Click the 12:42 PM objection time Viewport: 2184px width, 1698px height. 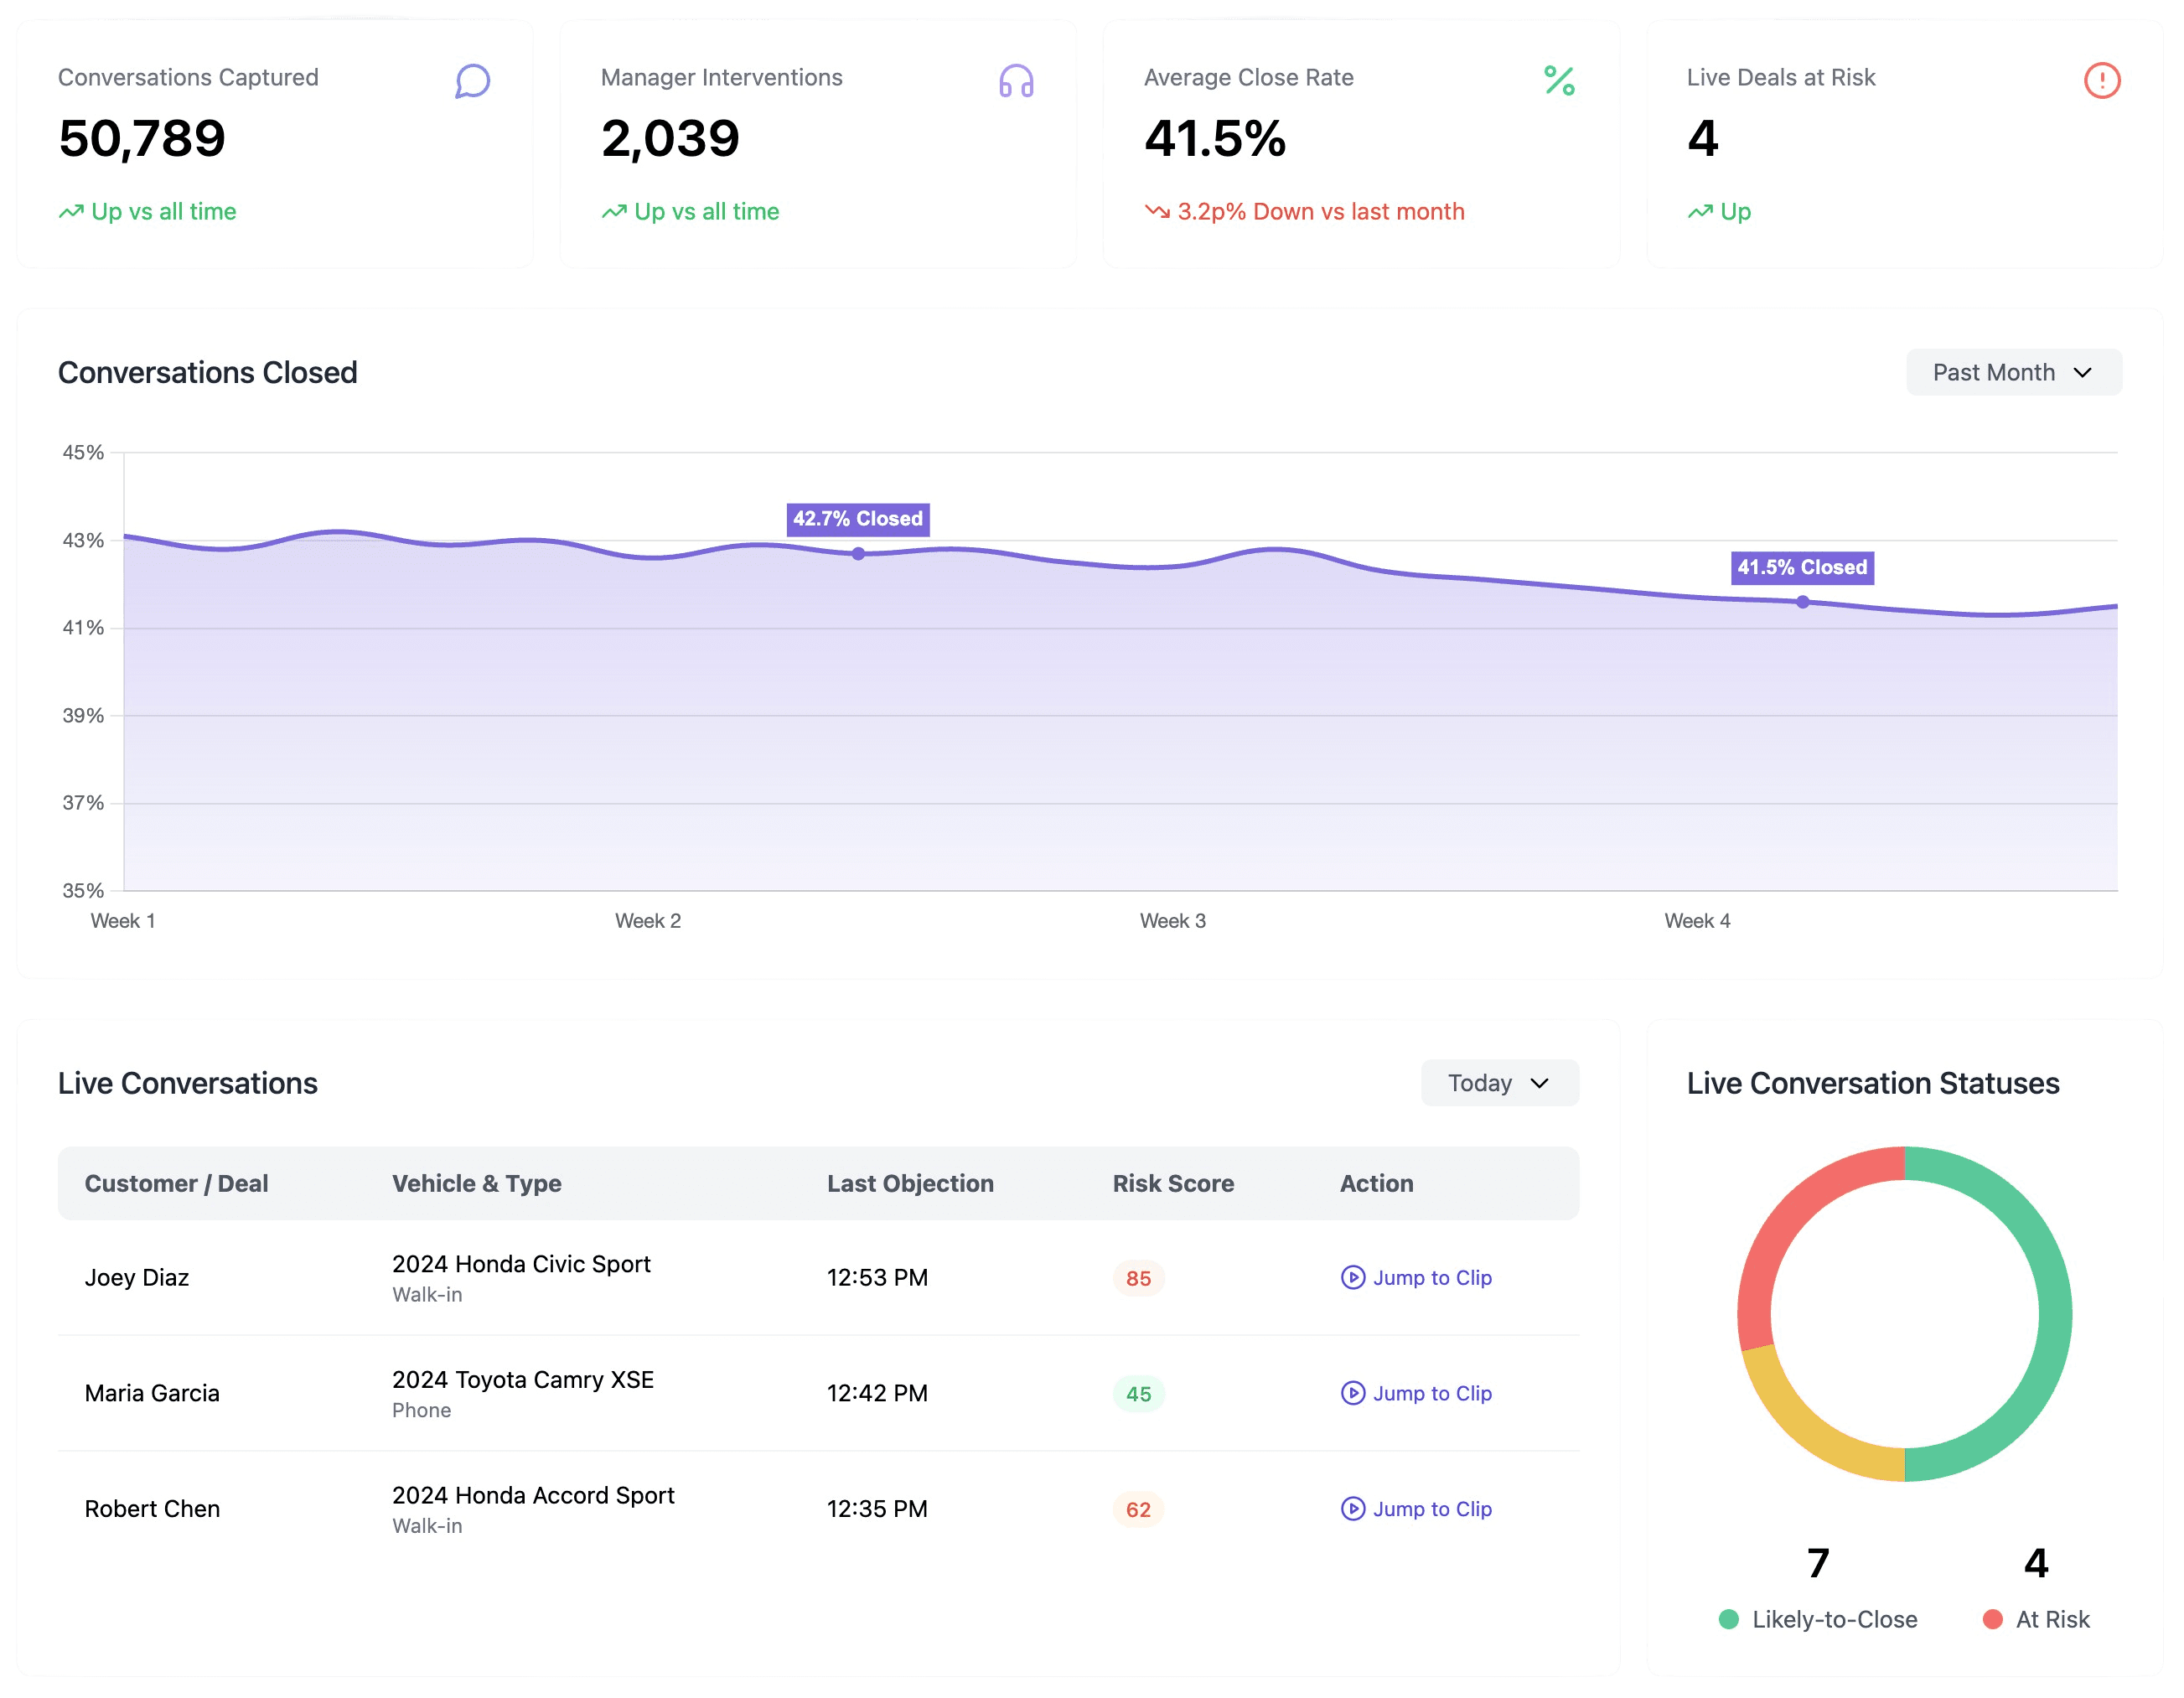click(877, 1394)
